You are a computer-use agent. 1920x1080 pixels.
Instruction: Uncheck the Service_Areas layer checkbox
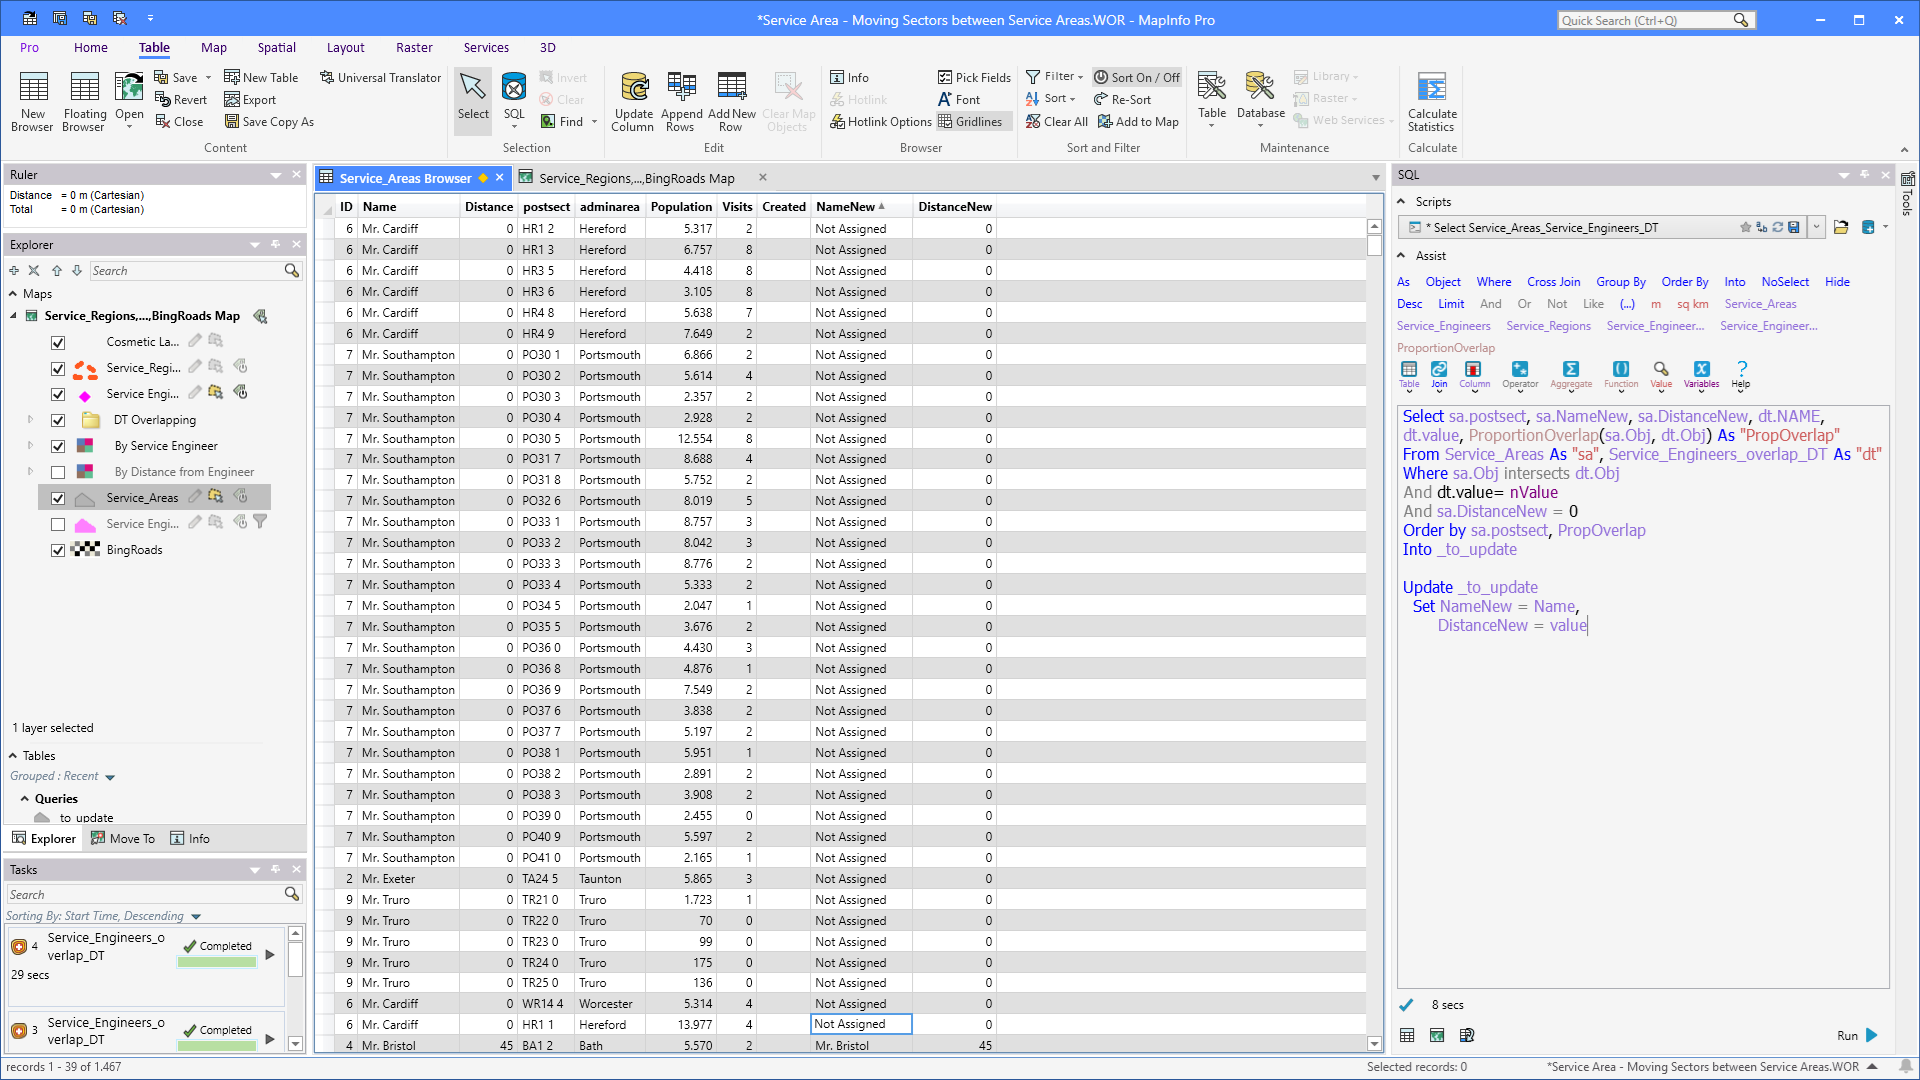coord(58,498)
